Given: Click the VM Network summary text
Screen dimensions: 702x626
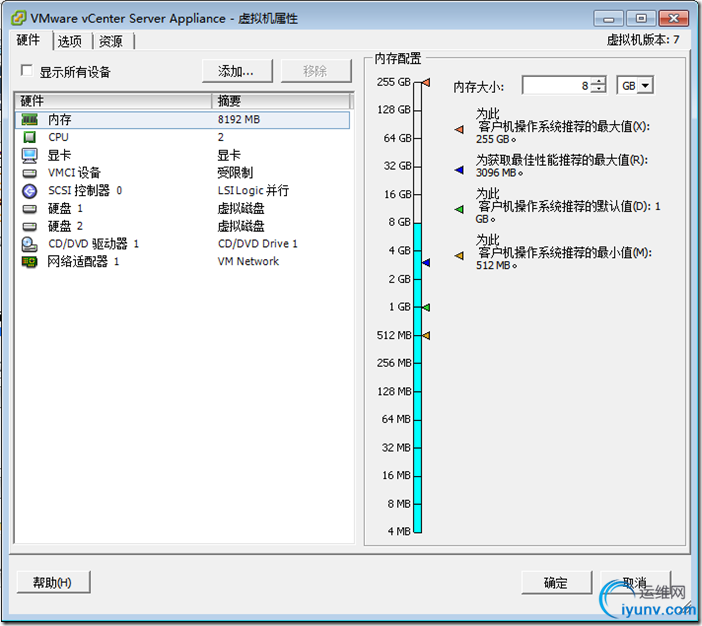Looking at the screenshot, I should pyautogui.click(x=248, y=262).
